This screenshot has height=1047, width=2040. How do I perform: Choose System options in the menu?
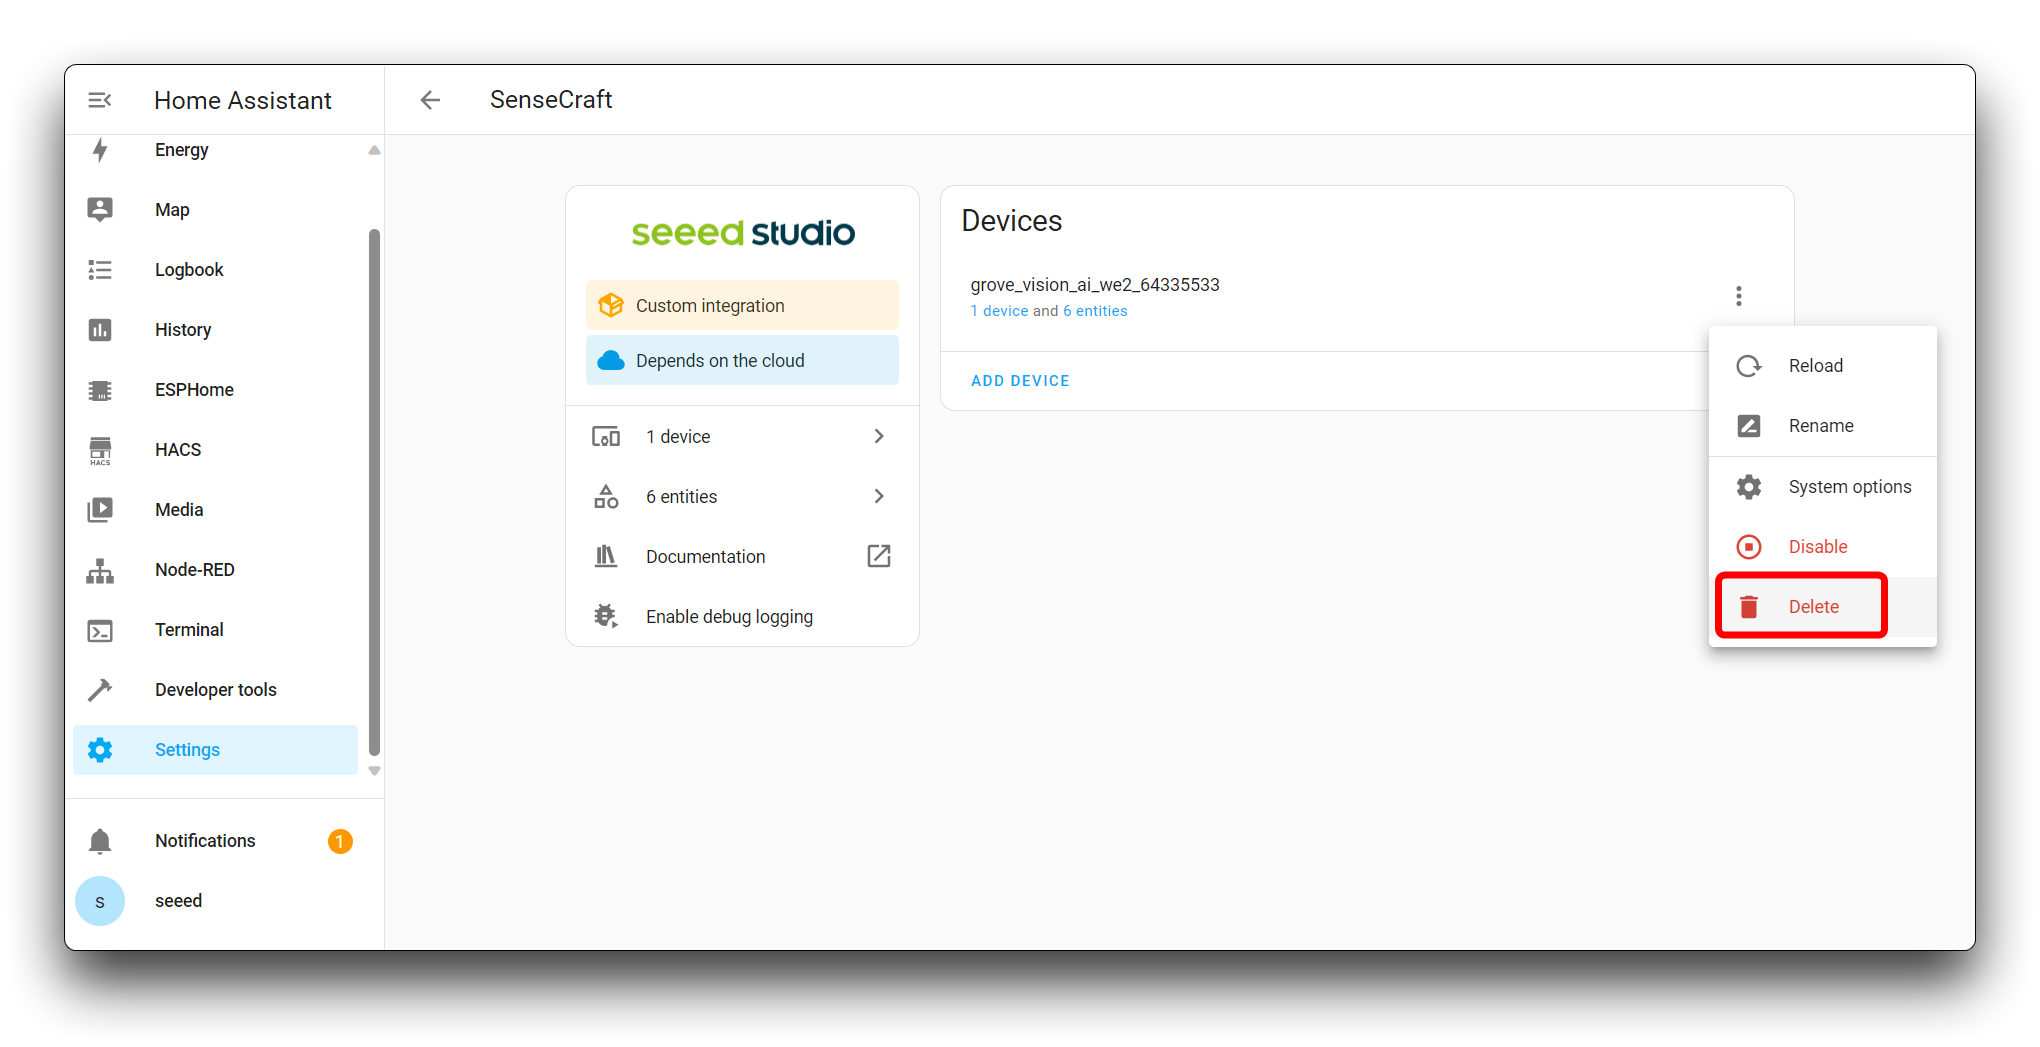pyautogui.click(x=1823, y=487)
